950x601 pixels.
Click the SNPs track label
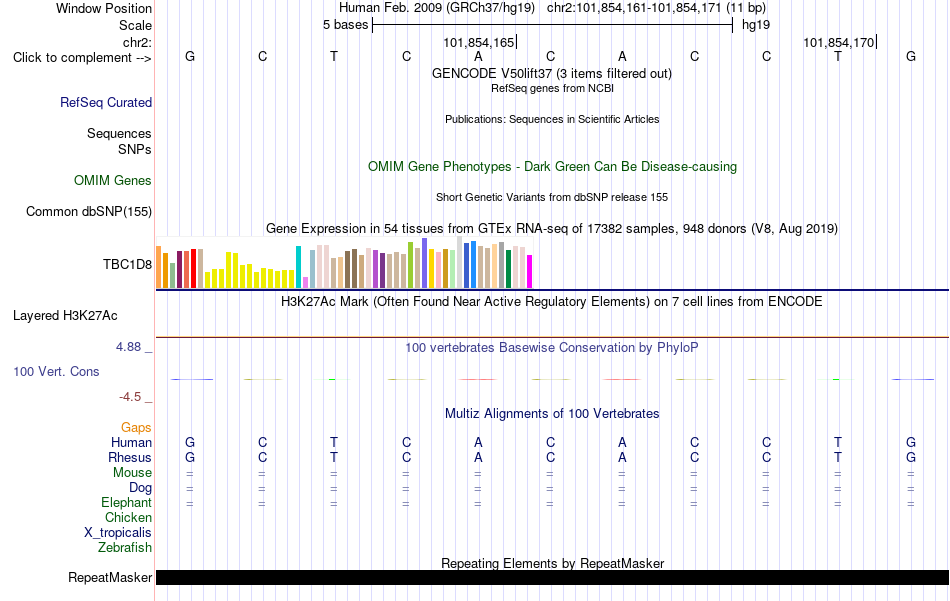coord(135,149)
